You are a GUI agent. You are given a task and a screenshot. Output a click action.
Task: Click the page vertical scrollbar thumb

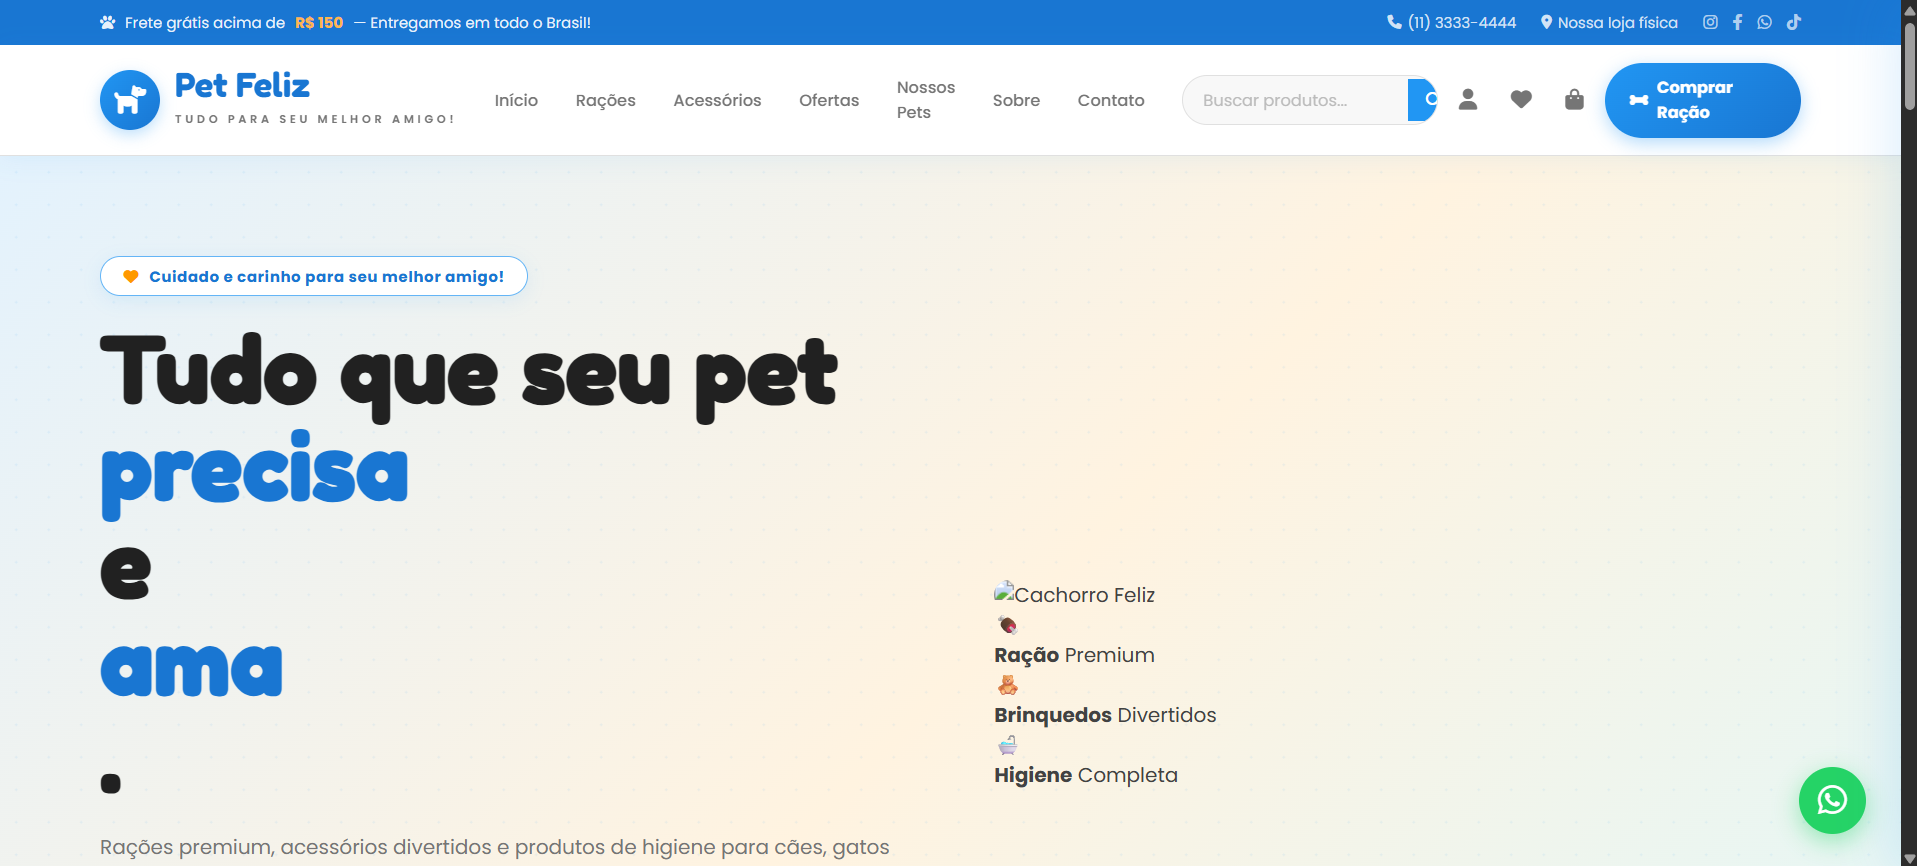coord(1909,65)
